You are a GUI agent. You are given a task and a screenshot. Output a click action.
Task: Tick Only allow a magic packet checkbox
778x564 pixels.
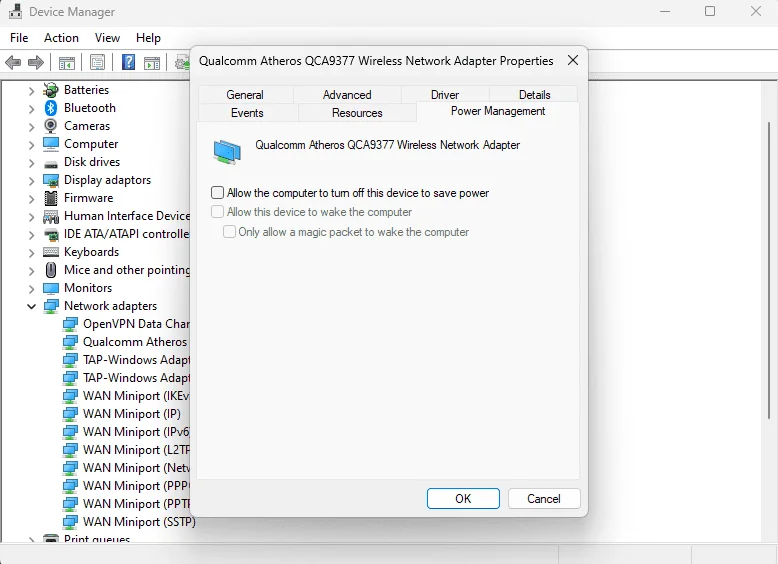pyautogui.click(x=229, y=232)
